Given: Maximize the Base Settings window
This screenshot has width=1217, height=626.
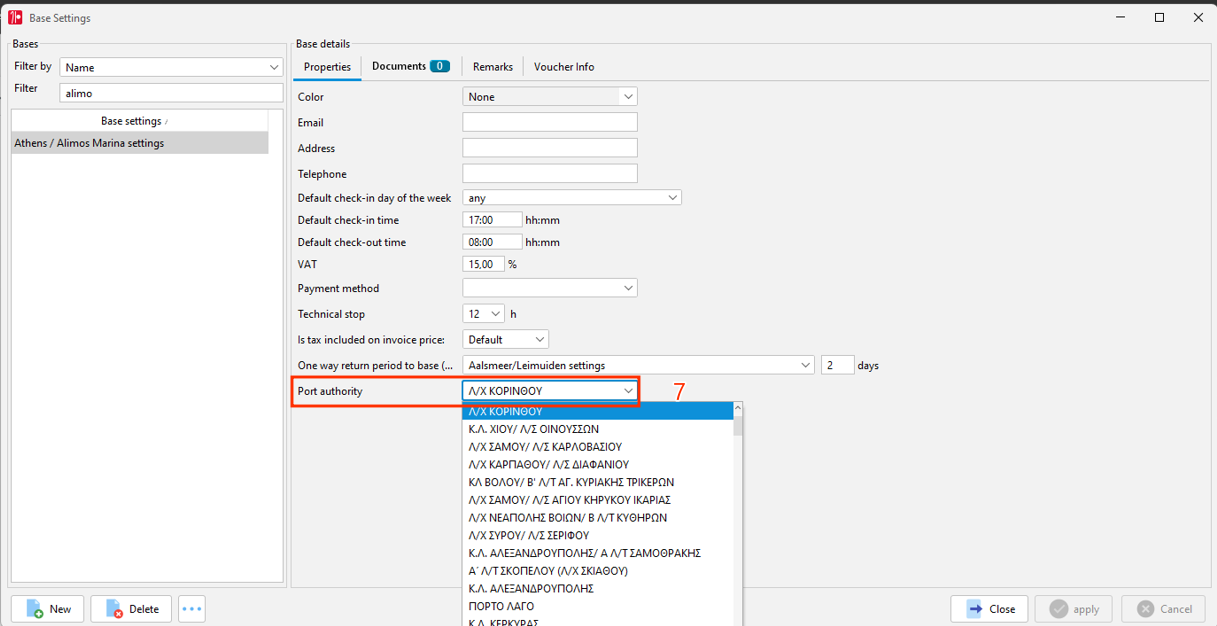Looking at the screenshot, I should coord(1160,18).
